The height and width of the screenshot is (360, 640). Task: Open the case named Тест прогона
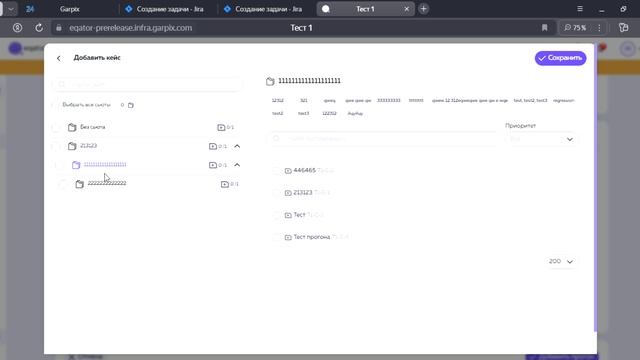tap(312, 237)
